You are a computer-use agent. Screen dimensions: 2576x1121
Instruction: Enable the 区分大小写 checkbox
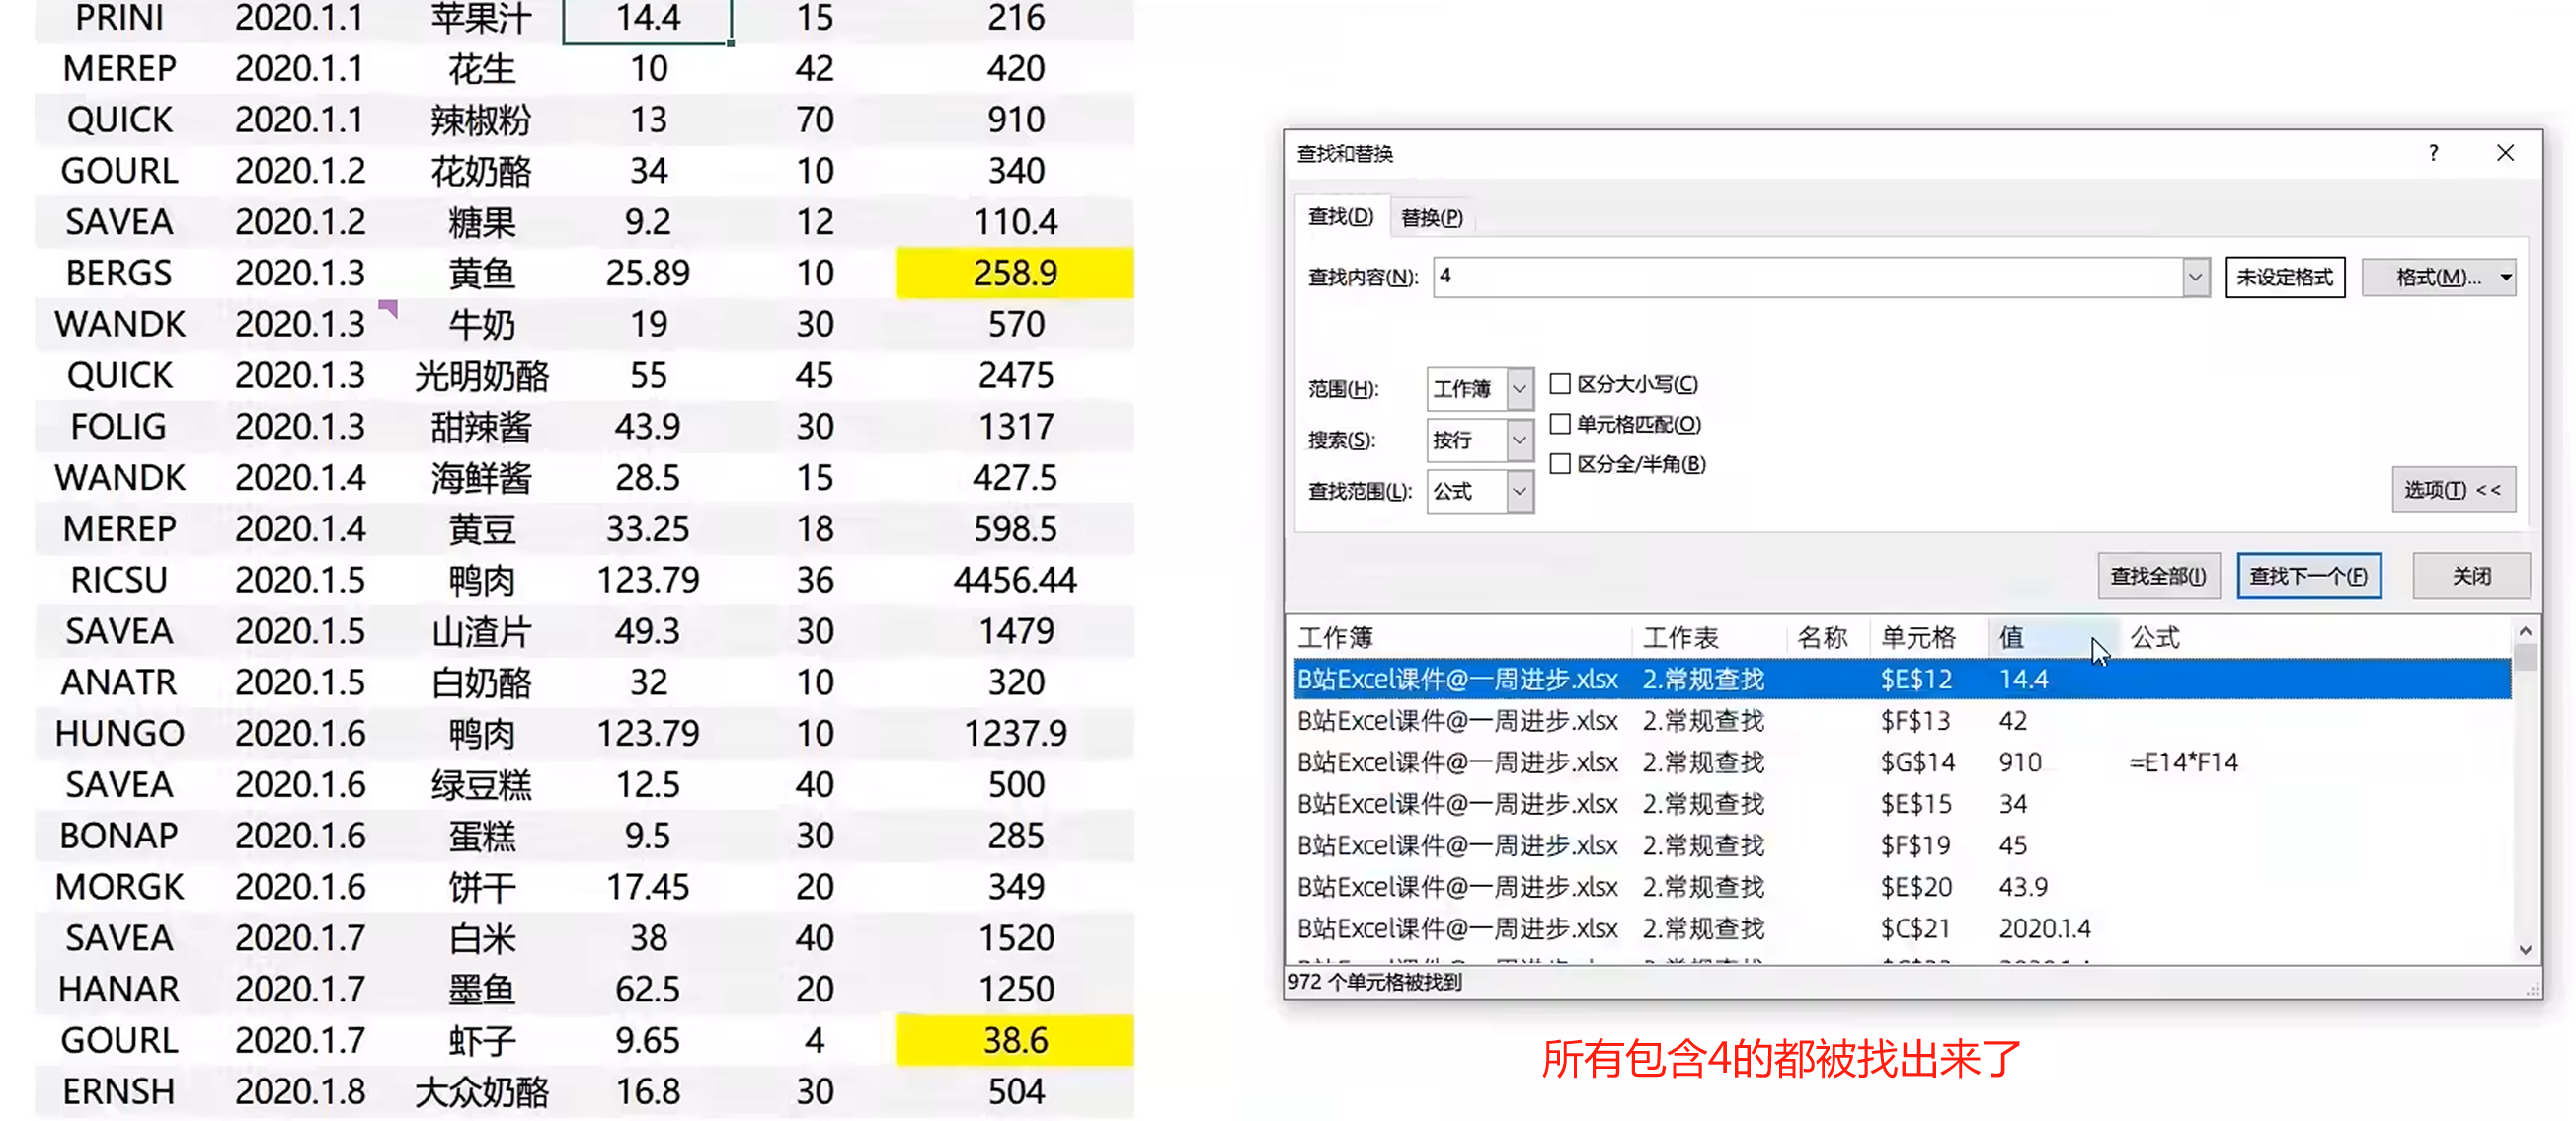point(1560,384)
